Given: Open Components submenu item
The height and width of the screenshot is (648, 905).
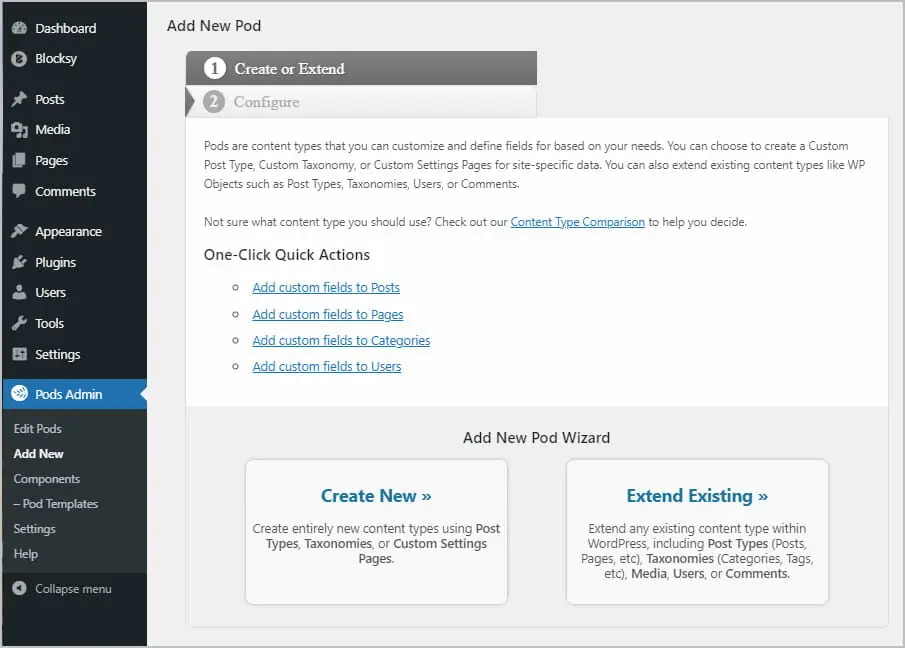Looking at the screenshot, I should pos(47,479).
